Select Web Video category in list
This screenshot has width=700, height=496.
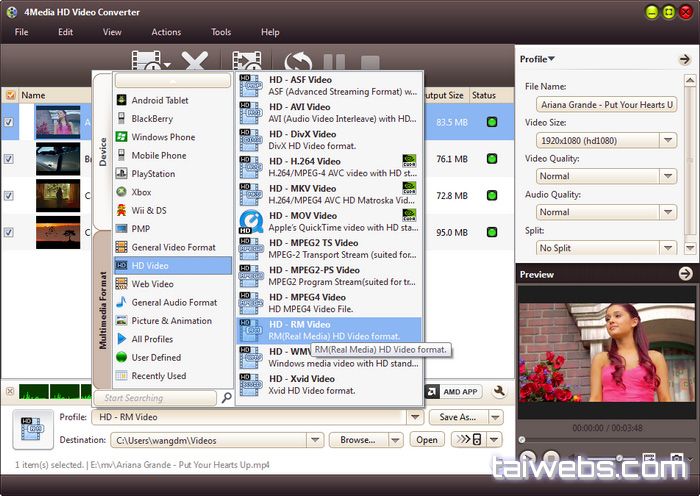pos(151,284)
